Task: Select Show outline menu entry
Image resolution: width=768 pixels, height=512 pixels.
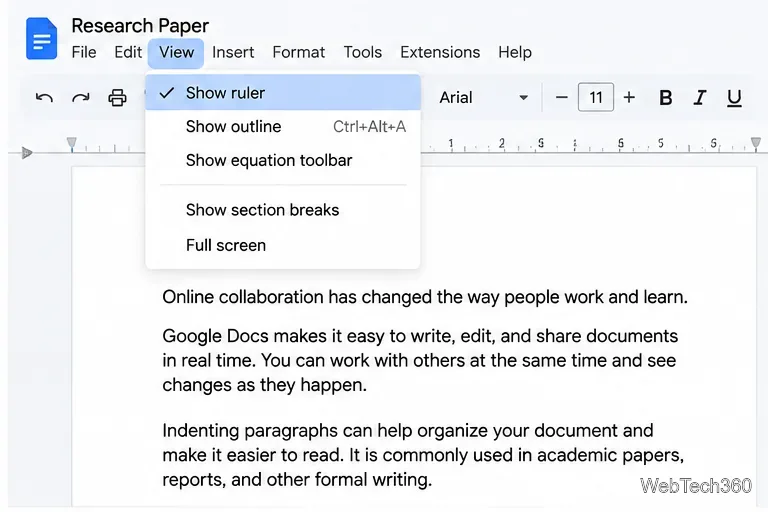Action: tap(283, 126)
